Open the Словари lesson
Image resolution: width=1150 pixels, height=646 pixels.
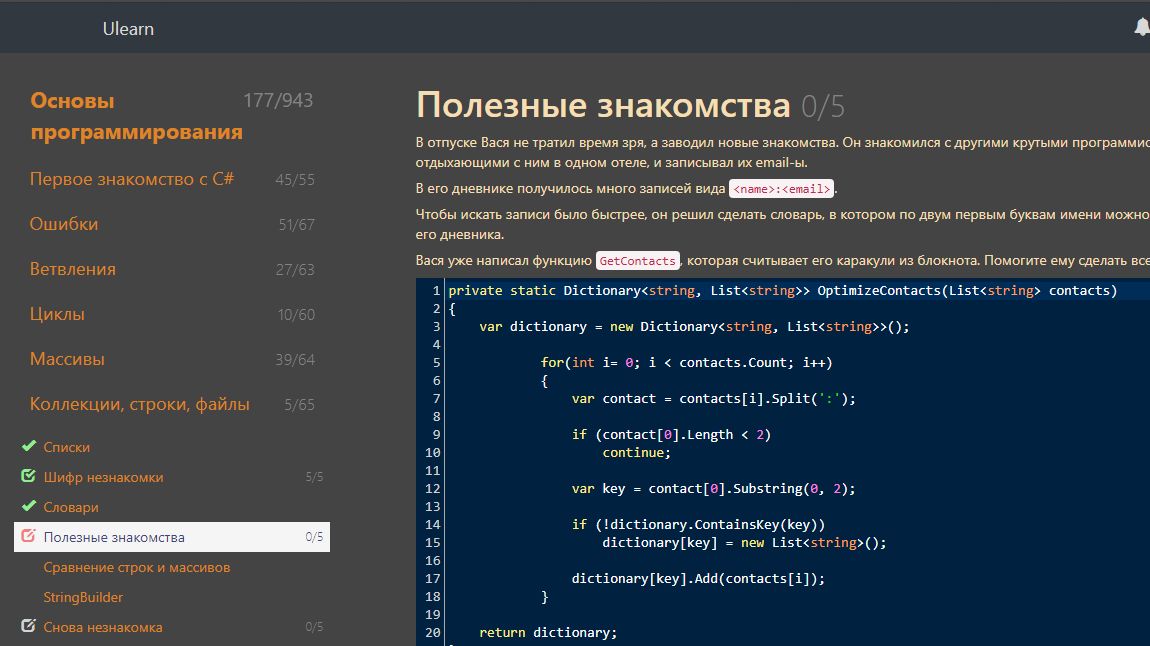[70, 507]
